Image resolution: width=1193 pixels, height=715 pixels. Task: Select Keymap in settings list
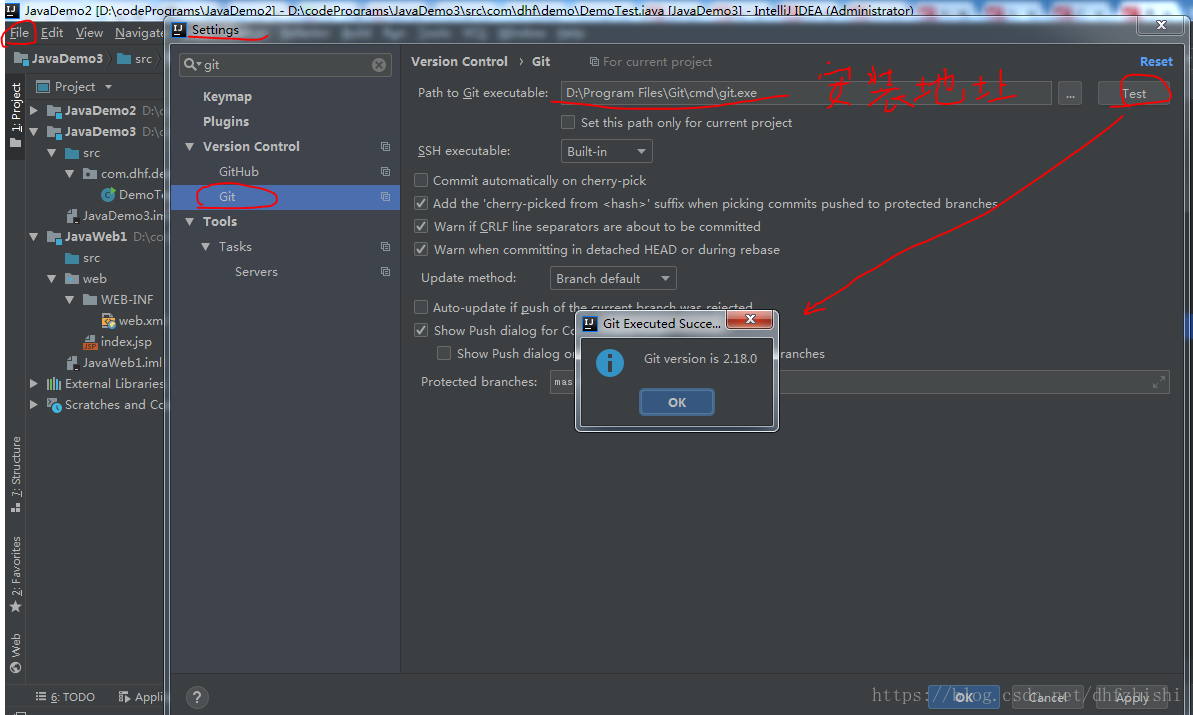pos(227,97)
